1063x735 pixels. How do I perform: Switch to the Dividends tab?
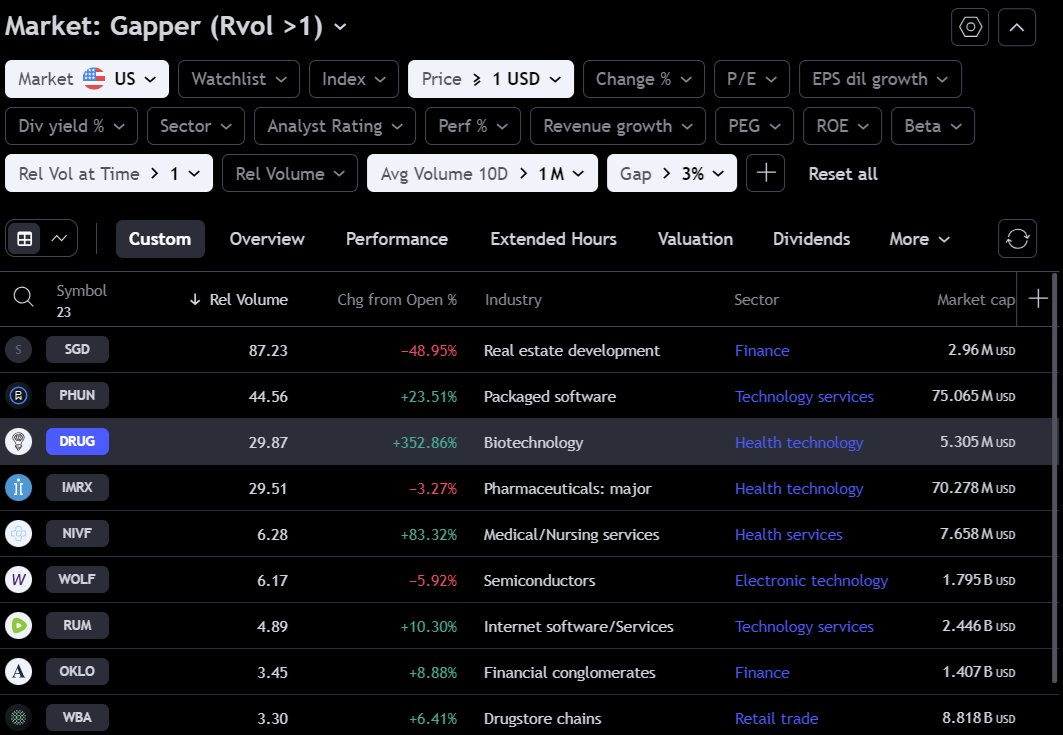point(811,239)
